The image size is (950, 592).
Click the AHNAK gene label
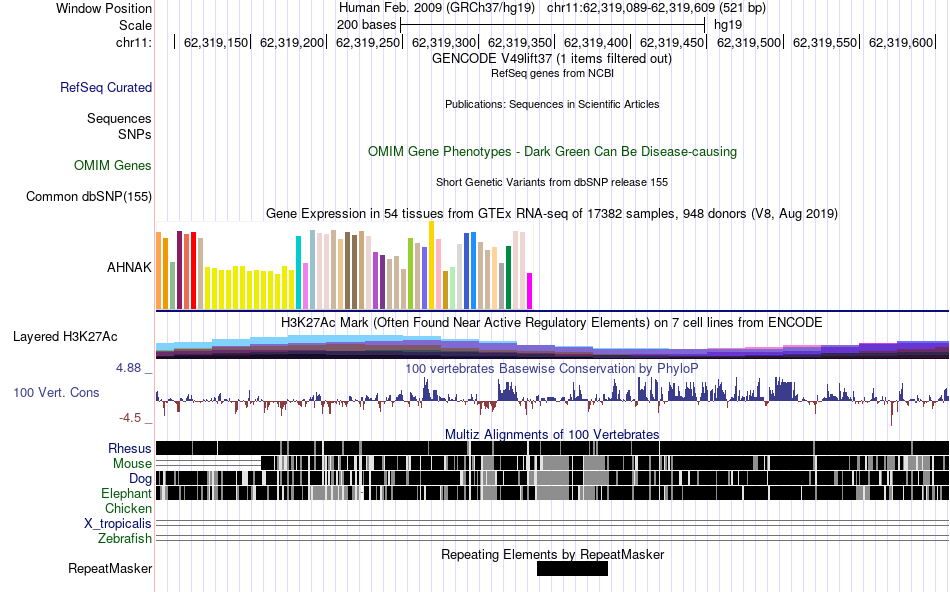(x=129, y=267)
